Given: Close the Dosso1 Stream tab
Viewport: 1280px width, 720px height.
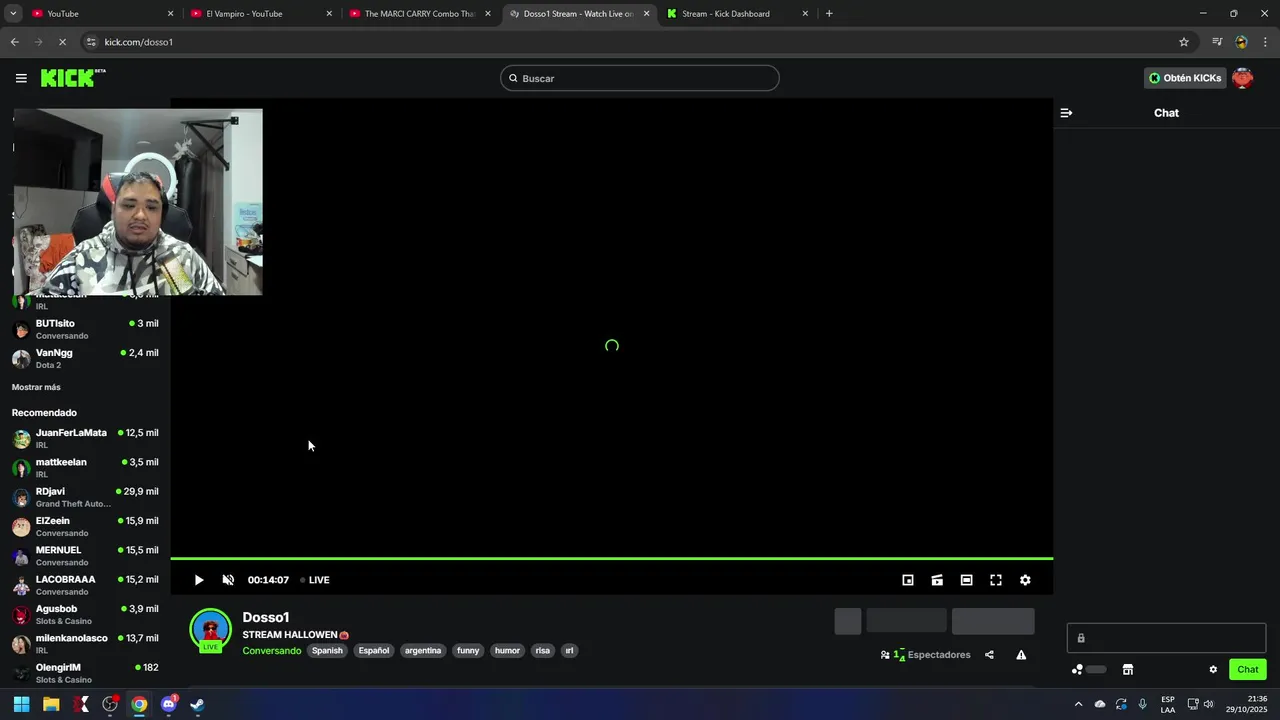Looking at the screenshot, I should [x=647, y=14].
